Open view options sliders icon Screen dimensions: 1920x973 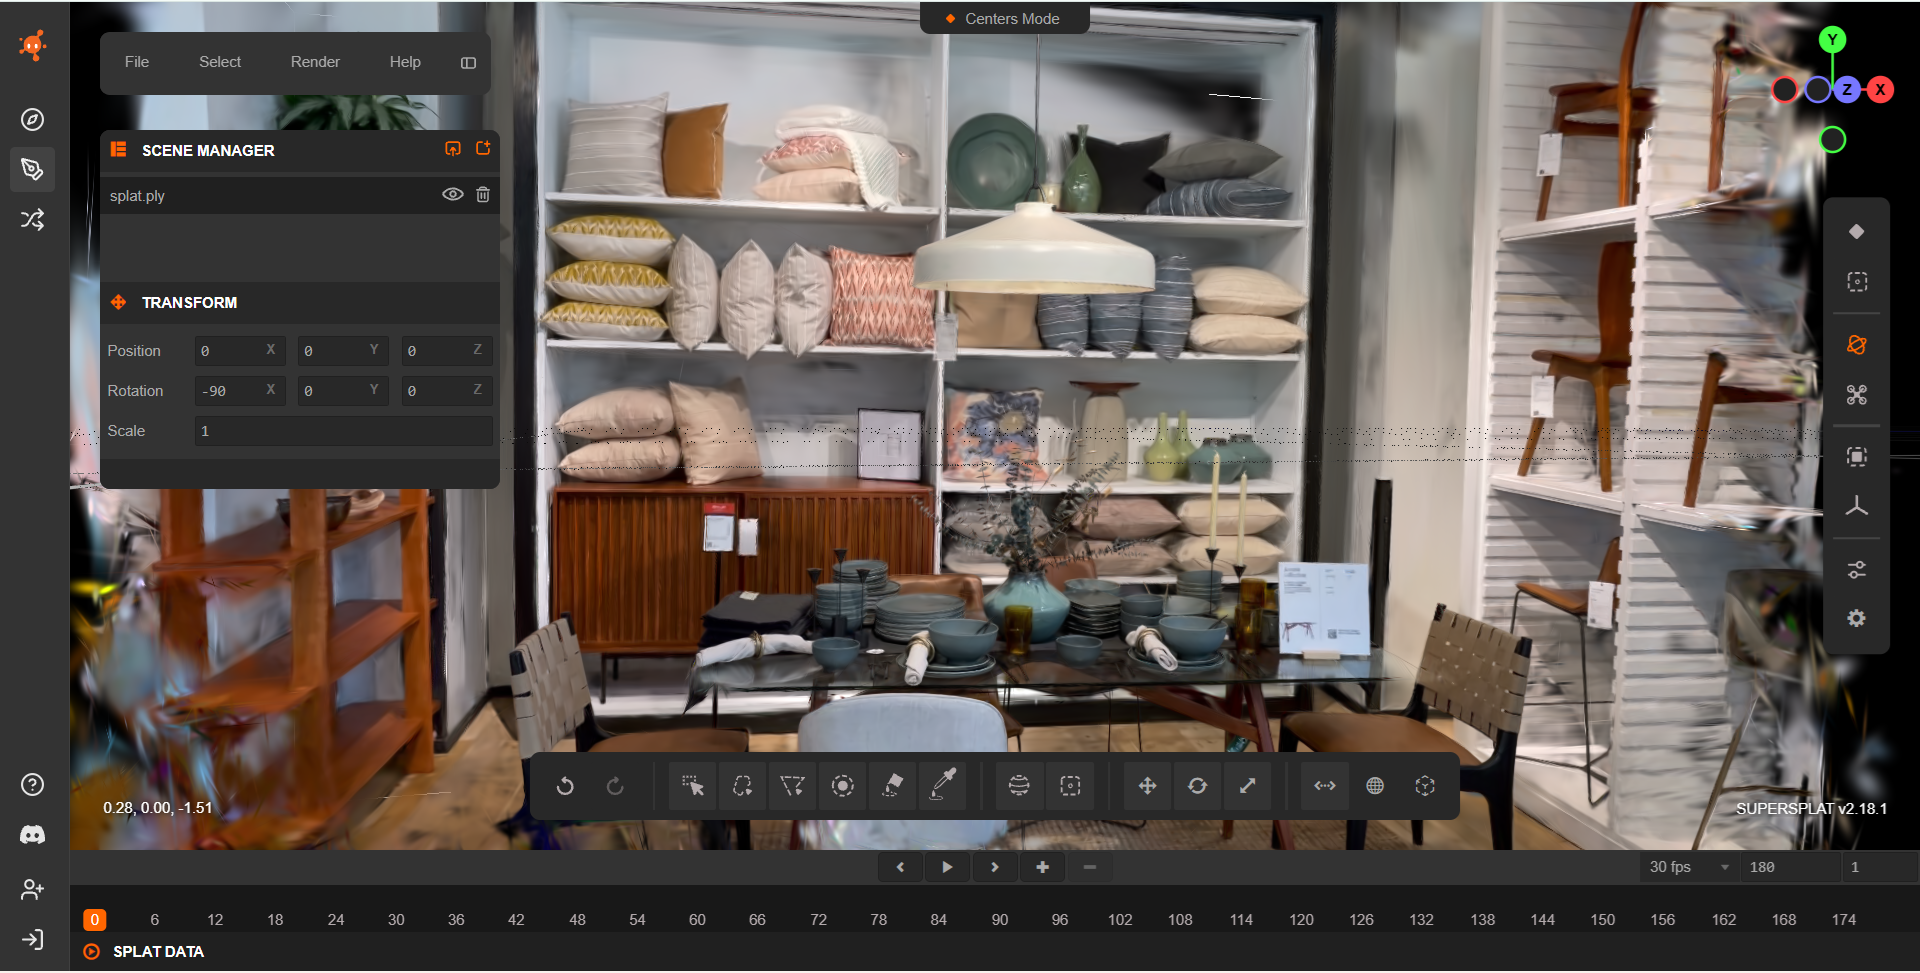pos(1857,570)
